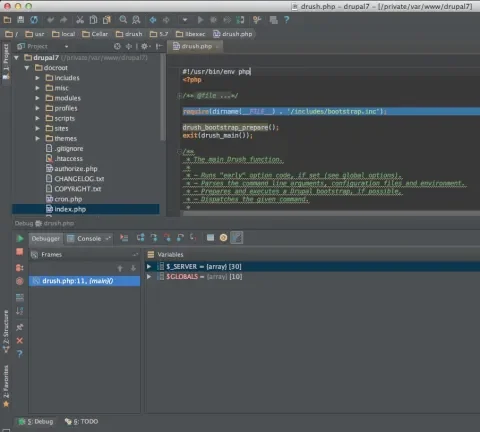This screenshot has width=480, height=432.
Task: Open help via the question mark toolbar icon
Action: pos(287,20)
